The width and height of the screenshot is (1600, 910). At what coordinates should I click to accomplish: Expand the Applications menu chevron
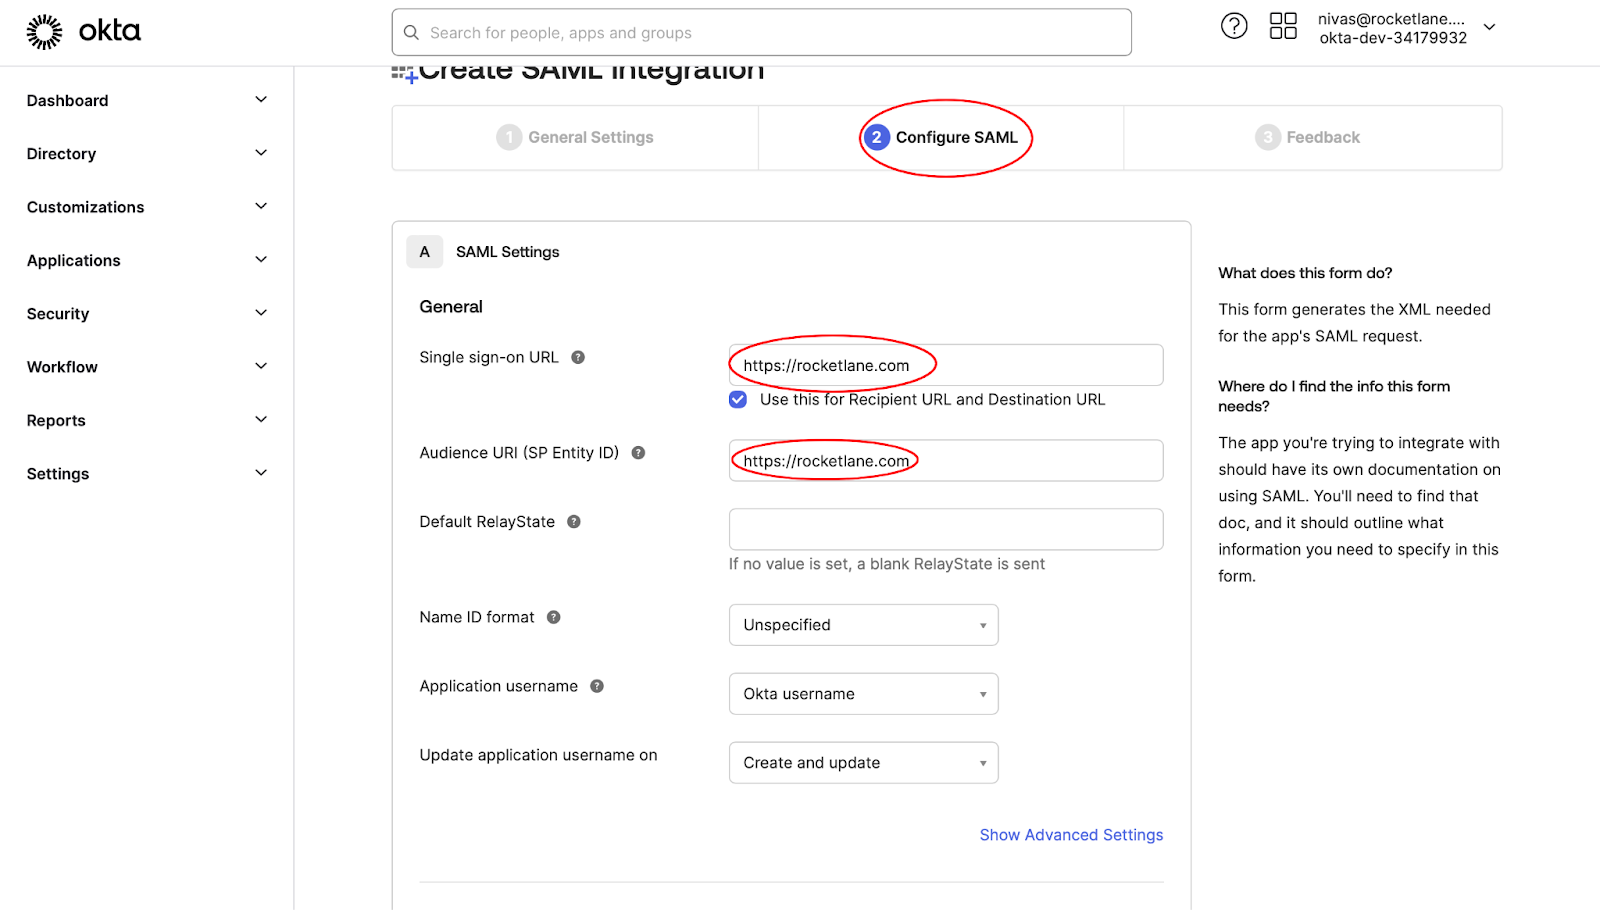click(x=261, y=260)
